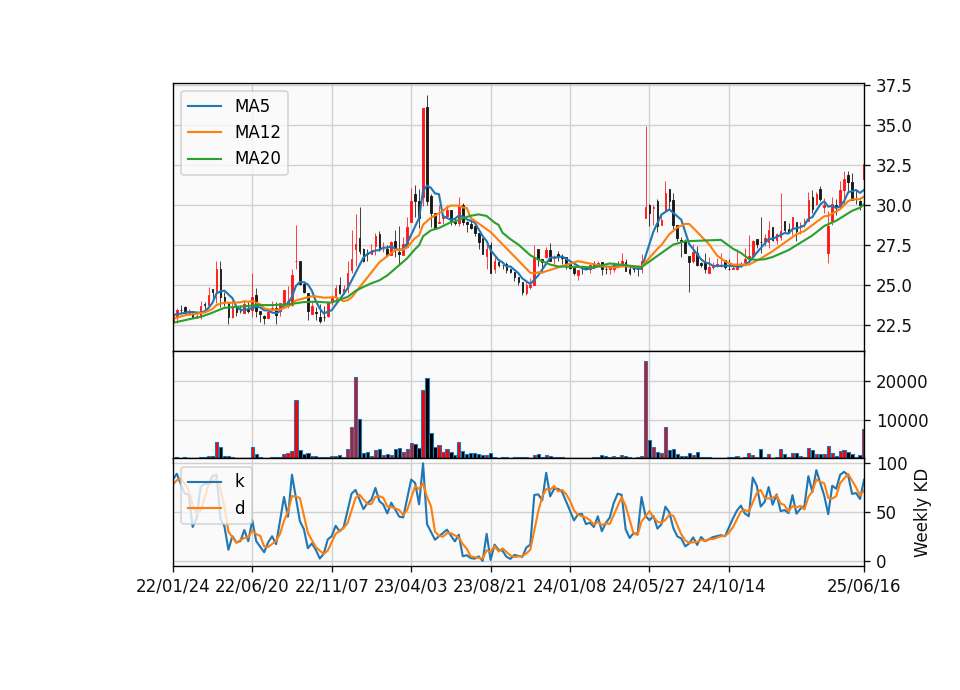
Task: Click the 24/10/14 date label
Action: pyautogui.click(x=729, y=587)
